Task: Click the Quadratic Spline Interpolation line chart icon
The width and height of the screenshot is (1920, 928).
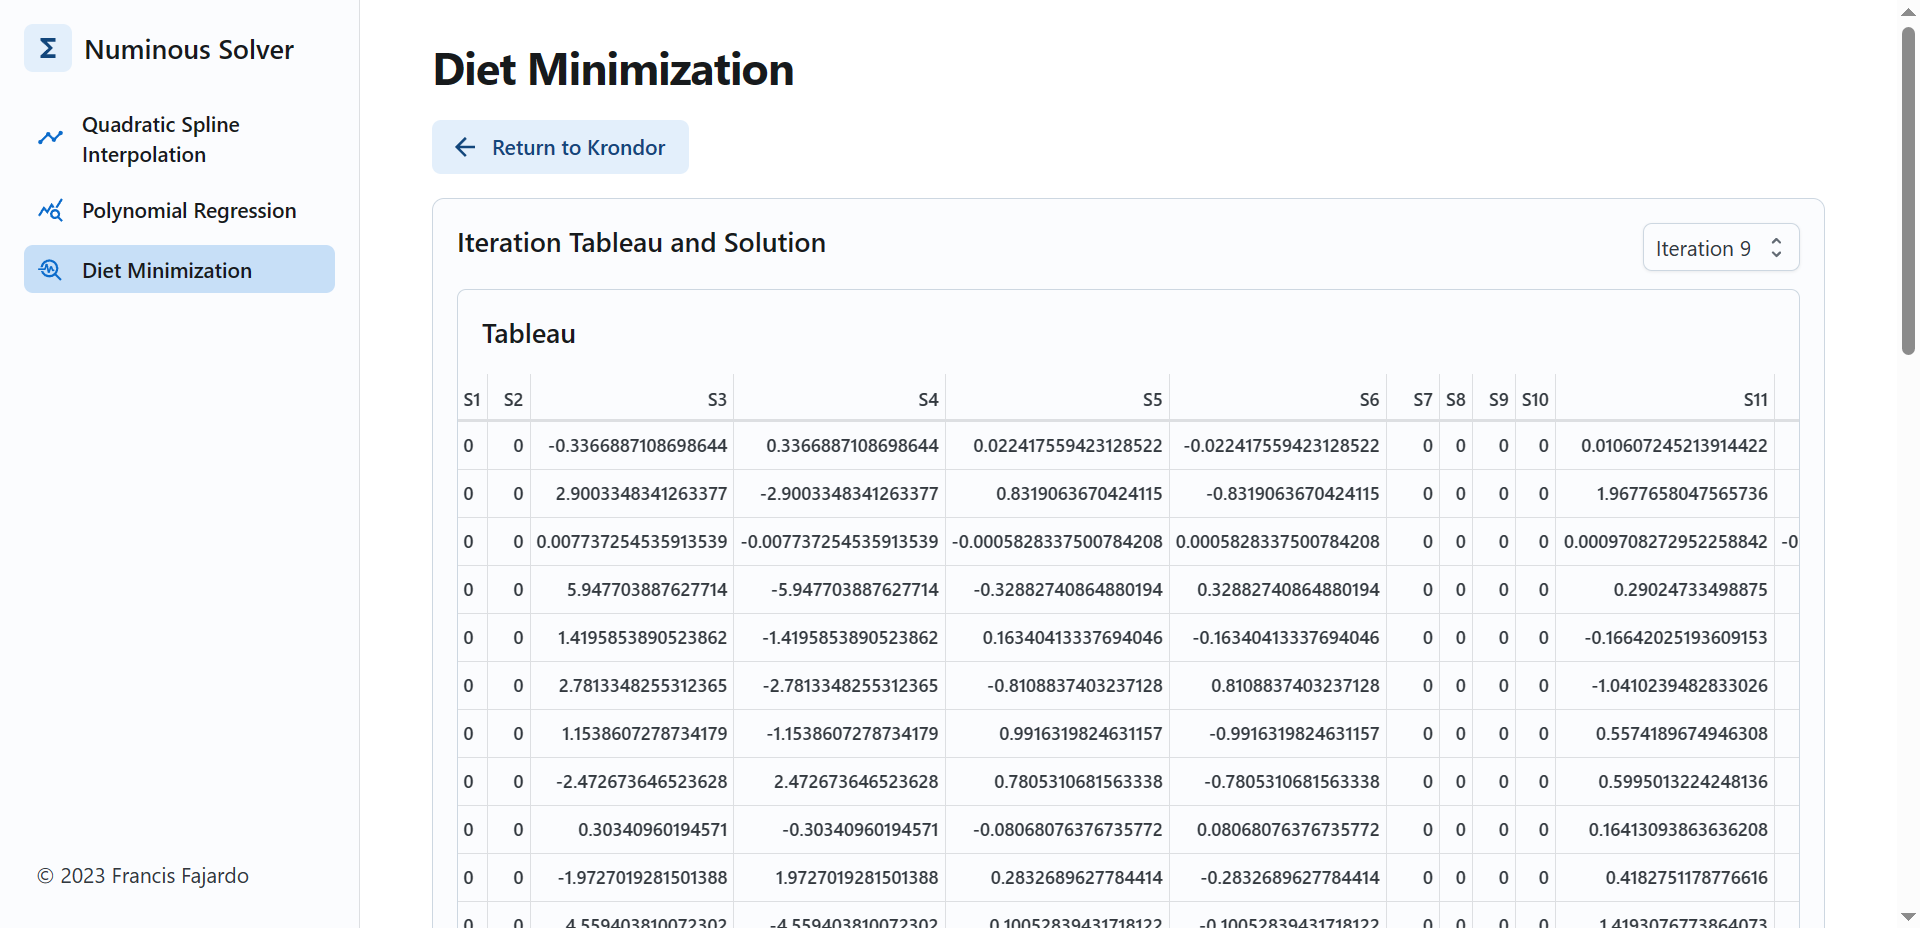Action: click(50, 138)
